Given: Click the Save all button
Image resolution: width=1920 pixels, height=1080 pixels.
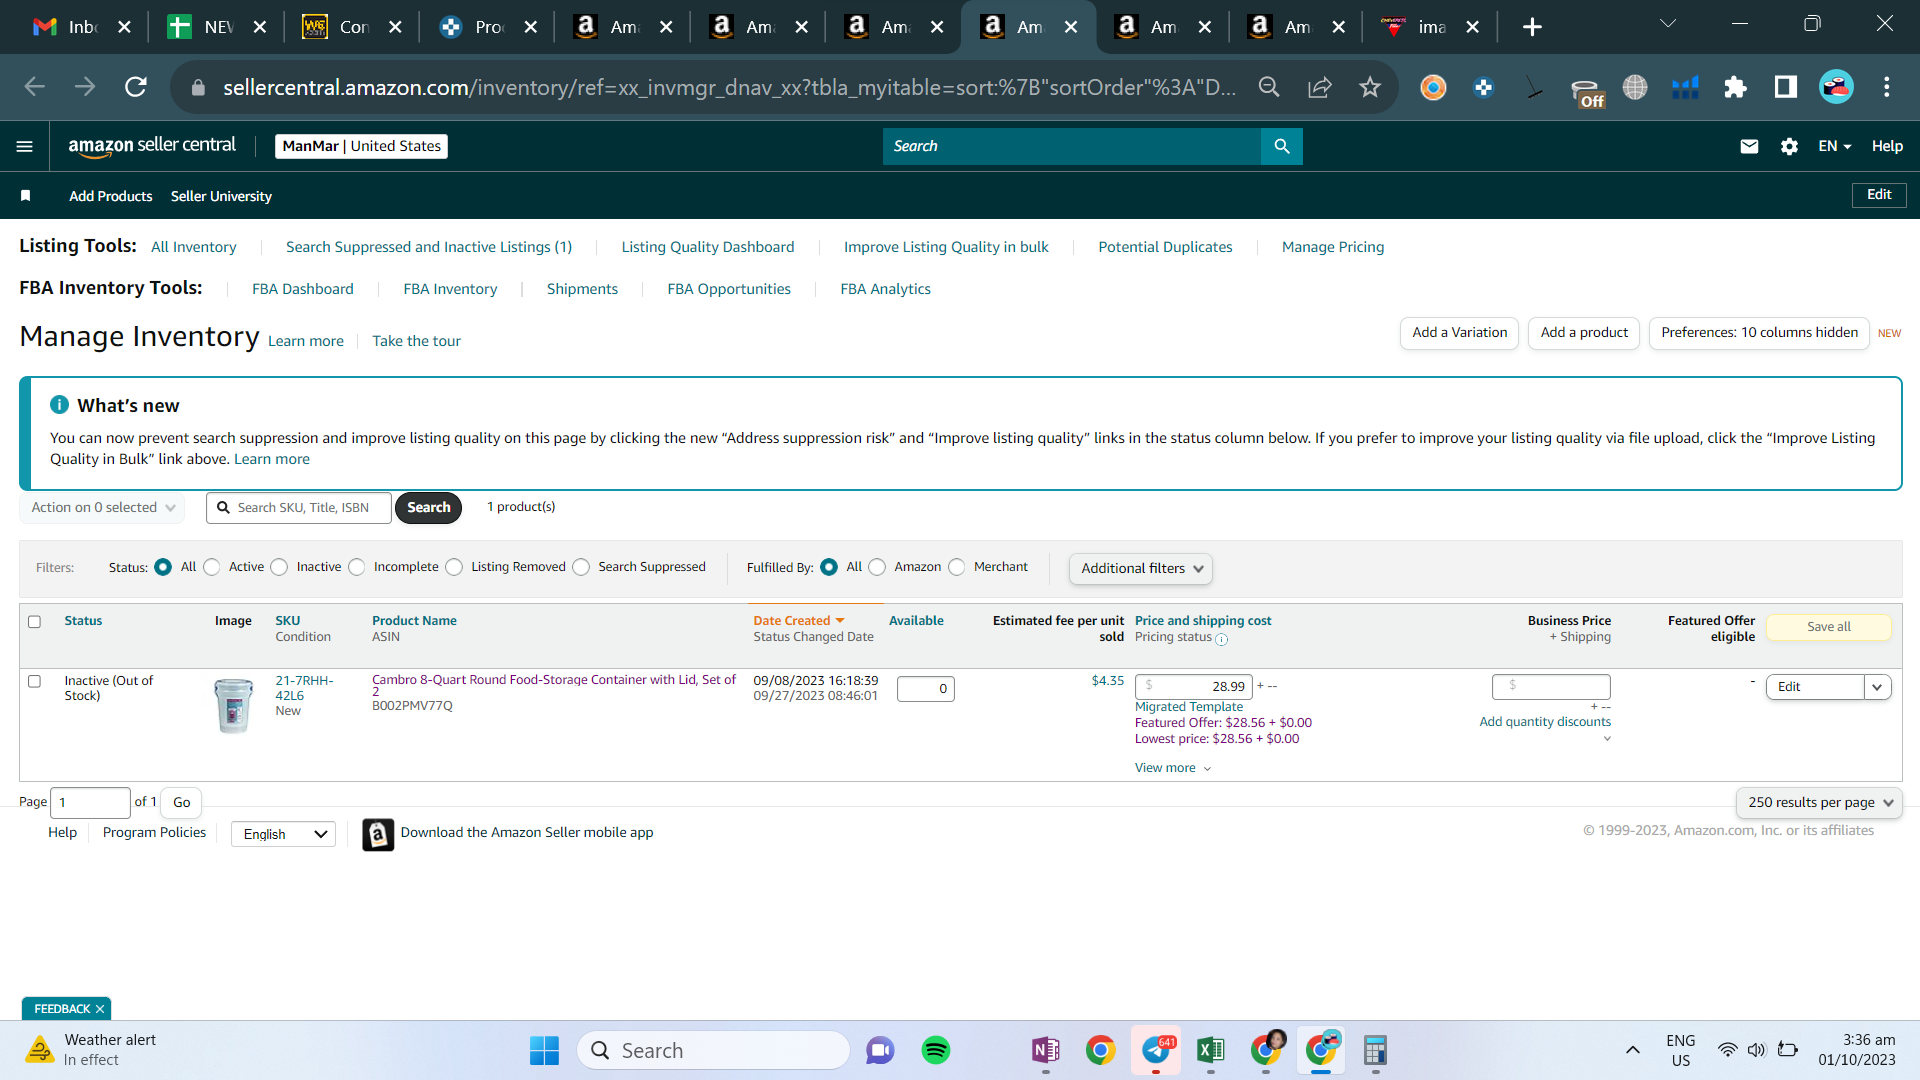Looking at the screenshot, I should 1829,627.
